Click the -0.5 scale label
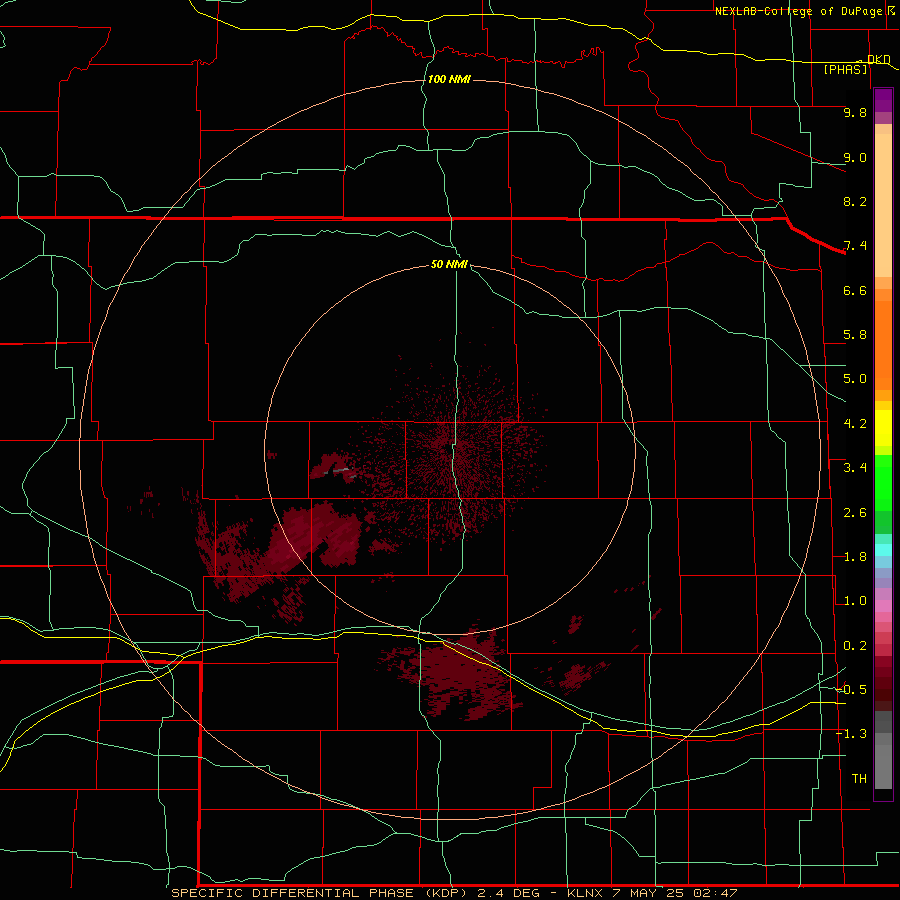This screenshot has width=900, height=900. (x=852, y=690)
